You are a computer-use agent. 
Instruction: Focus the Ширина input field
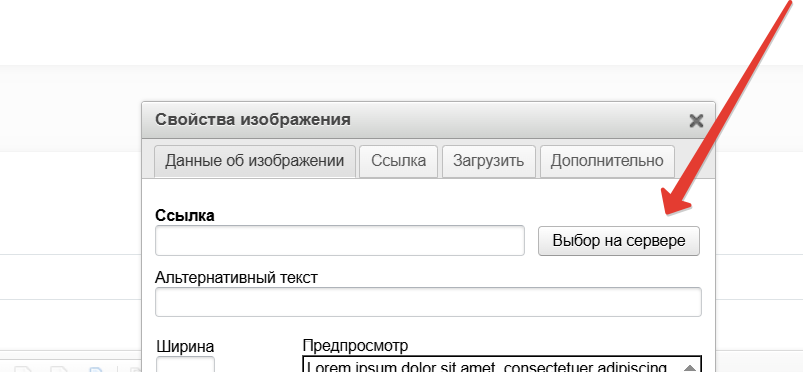pyautogui.click(x=185, y=364)
